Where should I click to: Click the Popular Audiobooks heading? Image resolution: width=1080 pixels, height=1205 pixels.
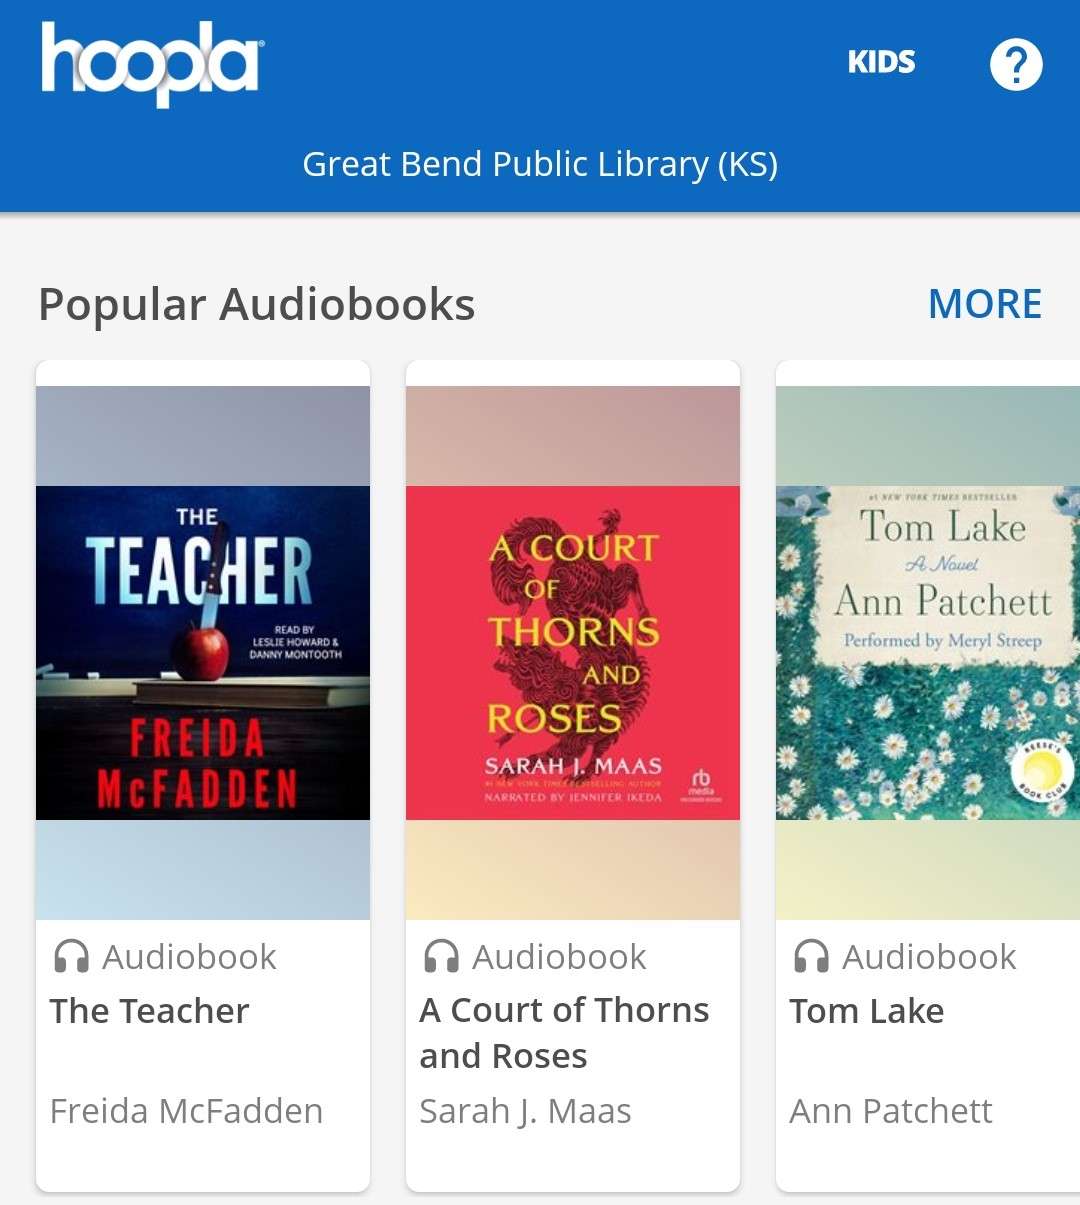[x=257, y=304]
